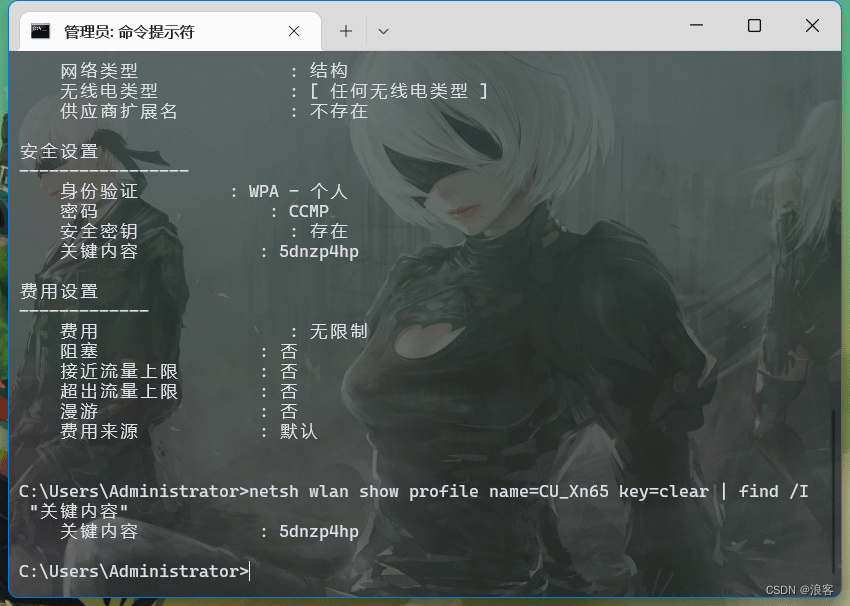The height and width of the screenshot is (606, 850).
Task: Click the 超出流量上限 label
Action: (119, 391)
